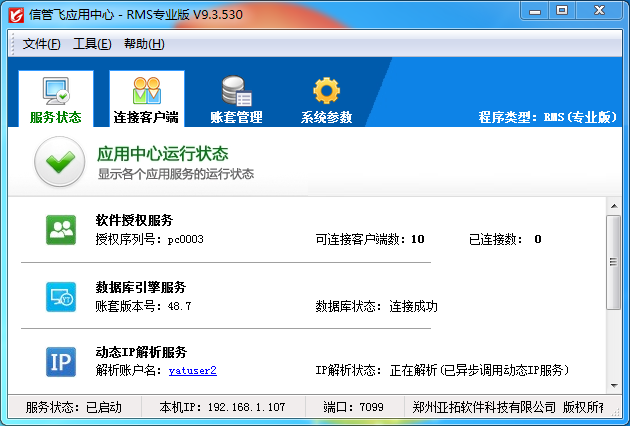Open the 文件(F) menu
This screenshot has width=630, height=426.
tap(41, 44)
